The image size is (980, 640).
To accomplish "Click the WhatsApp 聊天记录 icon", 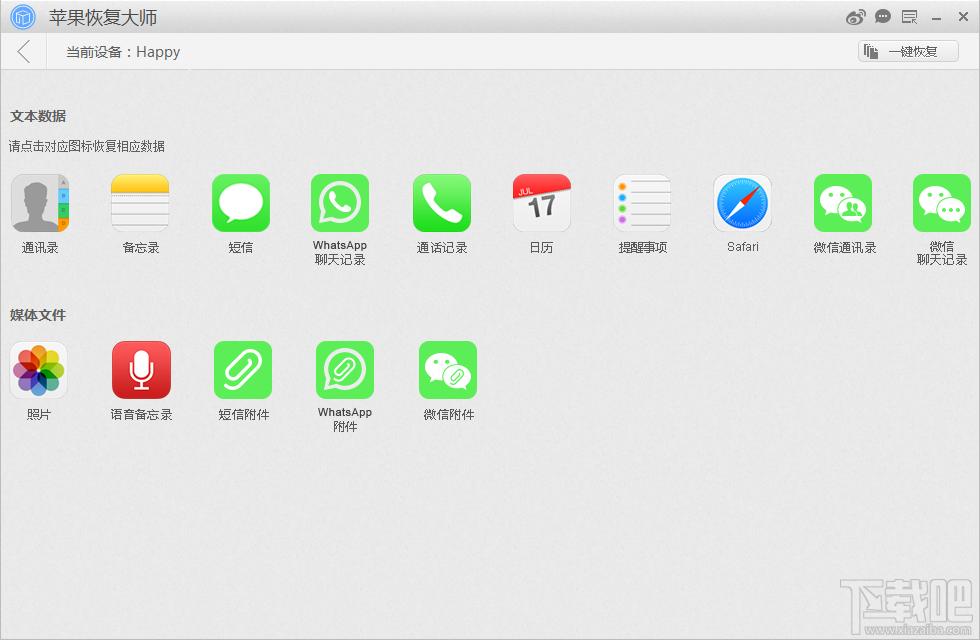I will click(x=340, y=203).
